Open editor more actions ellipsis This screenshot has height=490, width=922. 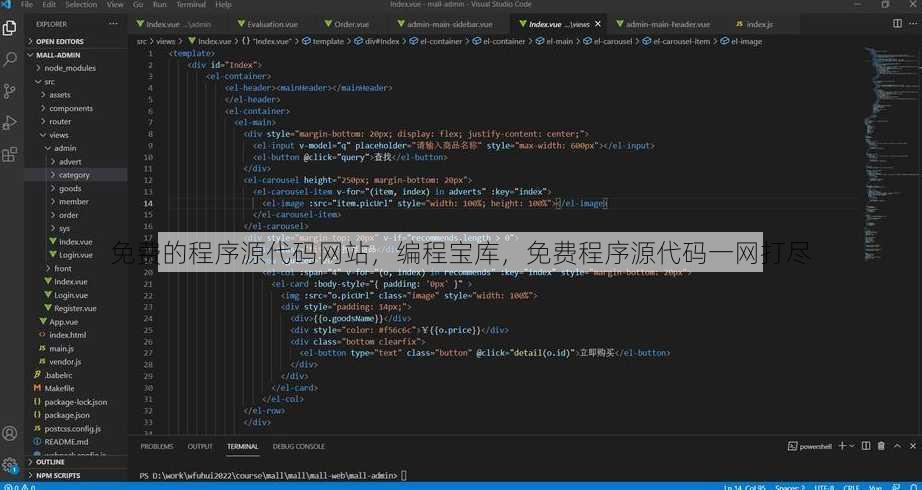913,24
